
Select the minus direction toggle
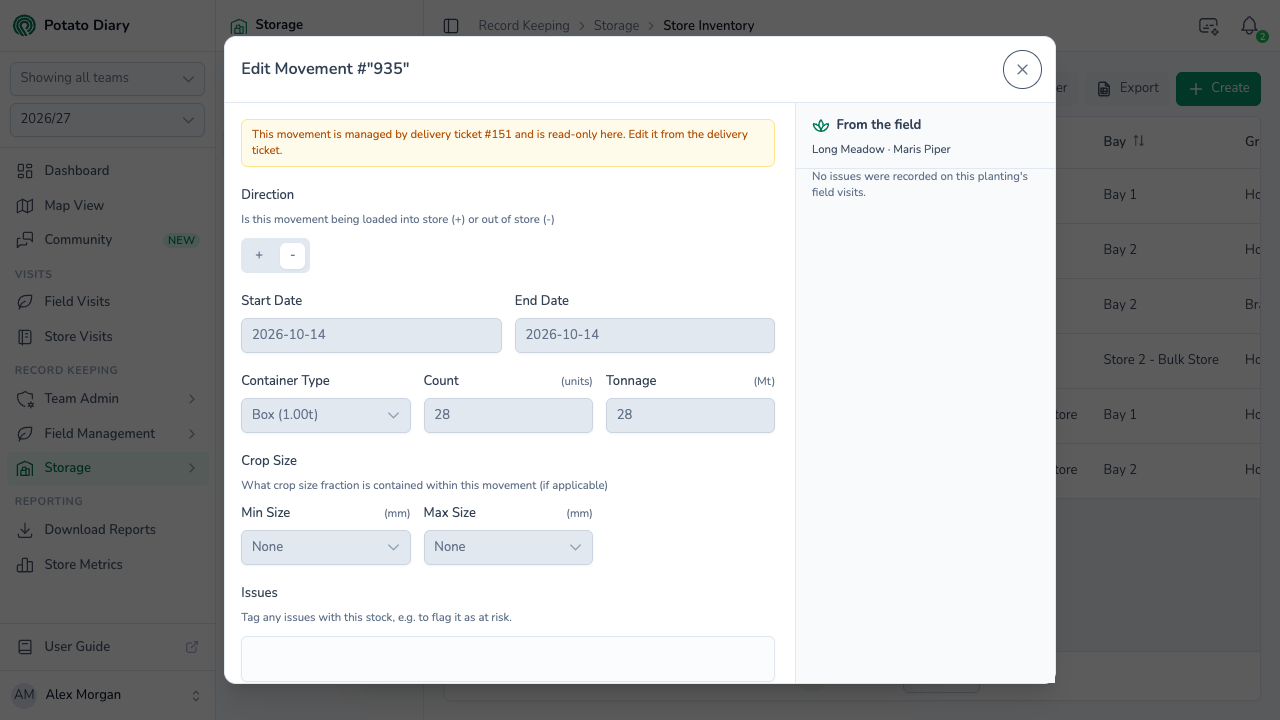click(x=292, y=256)
